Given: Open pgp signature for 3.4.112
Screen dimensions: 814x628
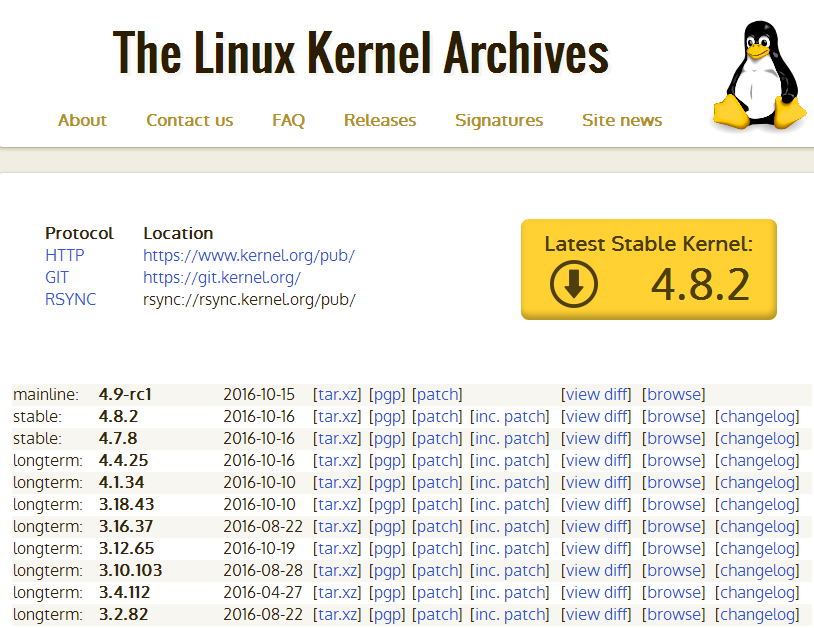Looking at the screenshot, I should point(387,592).
